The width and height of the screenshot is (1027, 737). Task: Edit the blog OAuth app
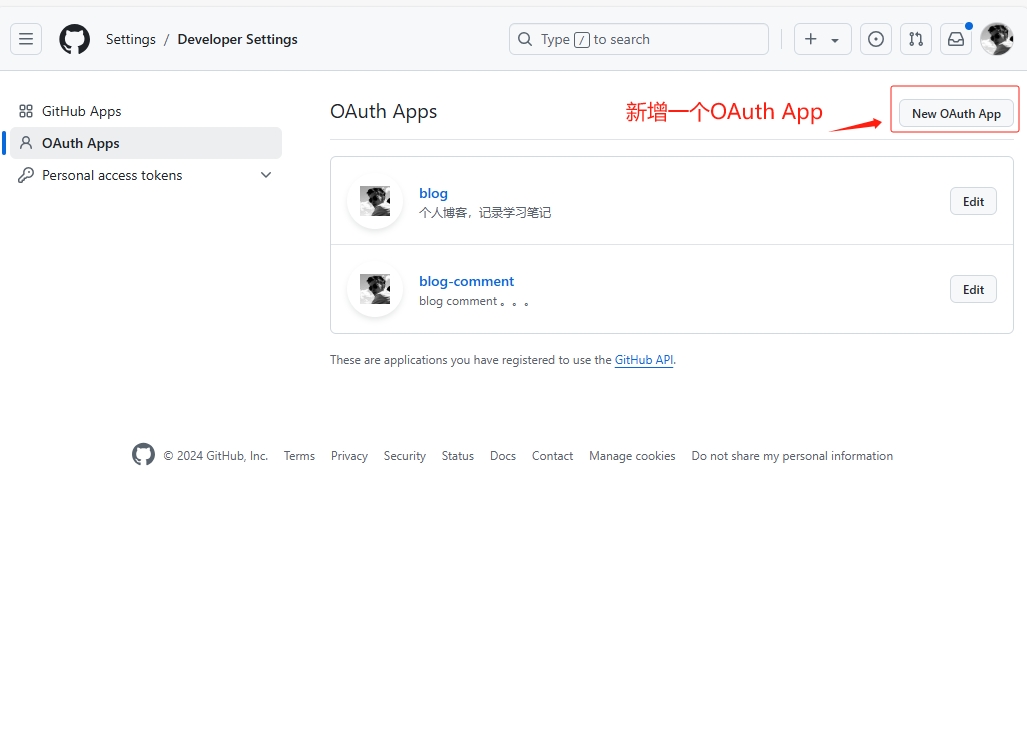(973, 201)
